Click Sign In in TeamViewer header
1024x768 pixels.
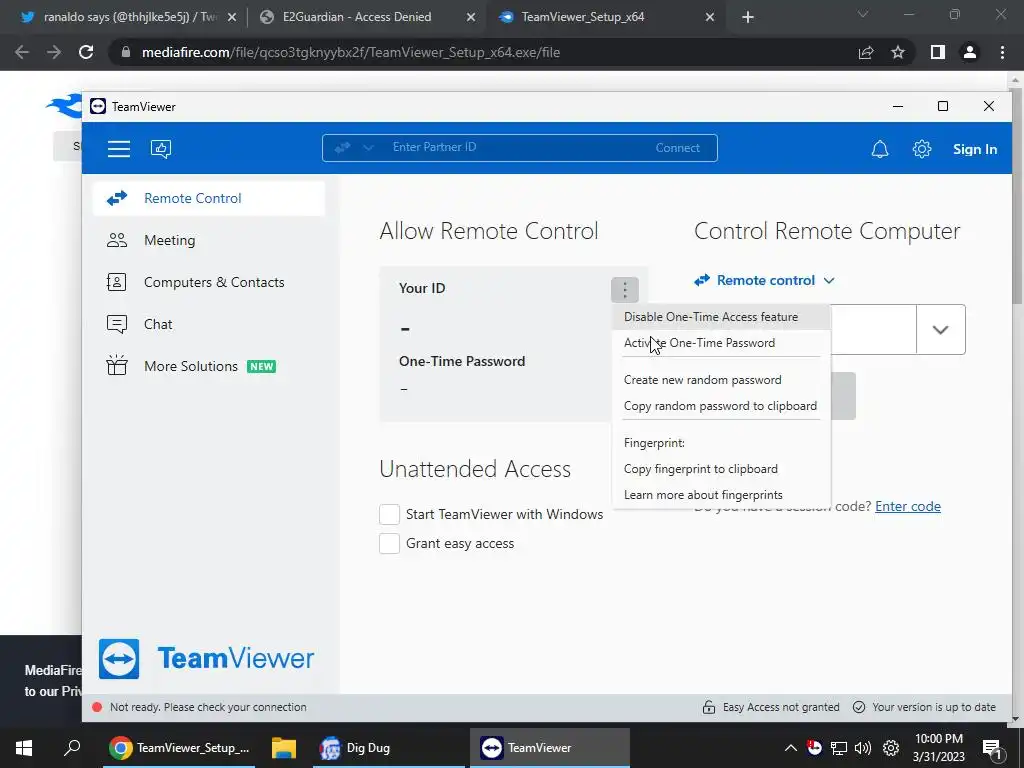tap(974, 149)
